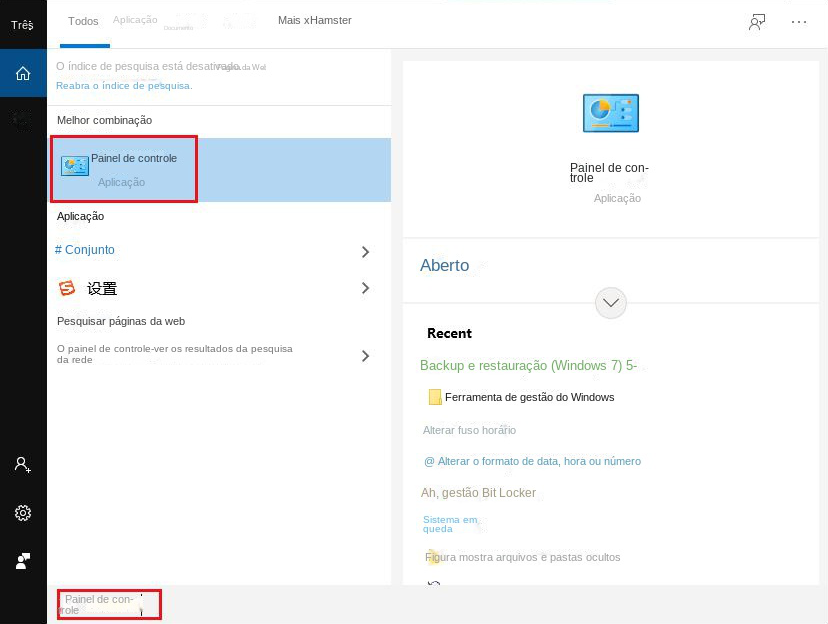The height and width of the screenshot is (624, 828).
Task: Click the search input box at bottom
Action: point(109,604)
